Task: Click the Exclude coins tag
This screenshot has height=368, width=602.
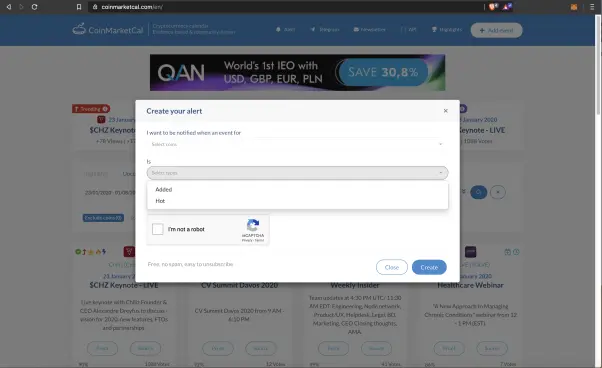Action: tap(103, 218)
